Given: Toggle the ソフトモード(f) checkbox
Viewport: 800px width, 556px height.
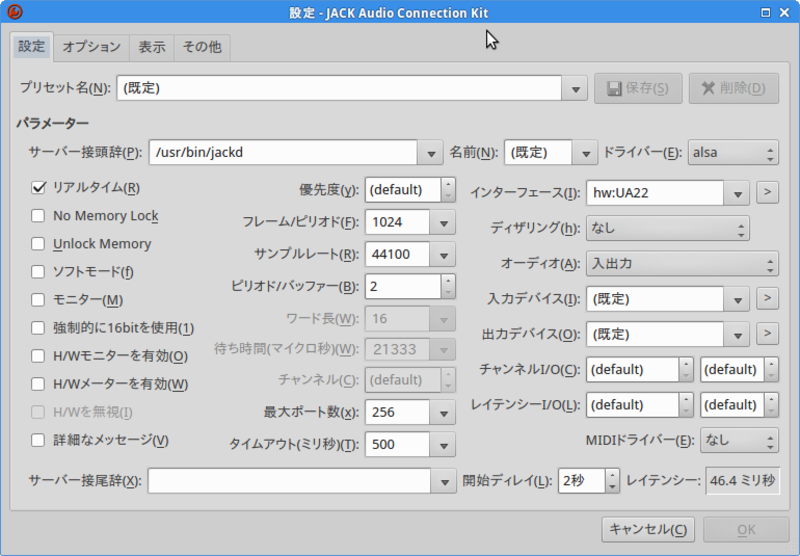Looking at the screenshot, I should point(38,272).
